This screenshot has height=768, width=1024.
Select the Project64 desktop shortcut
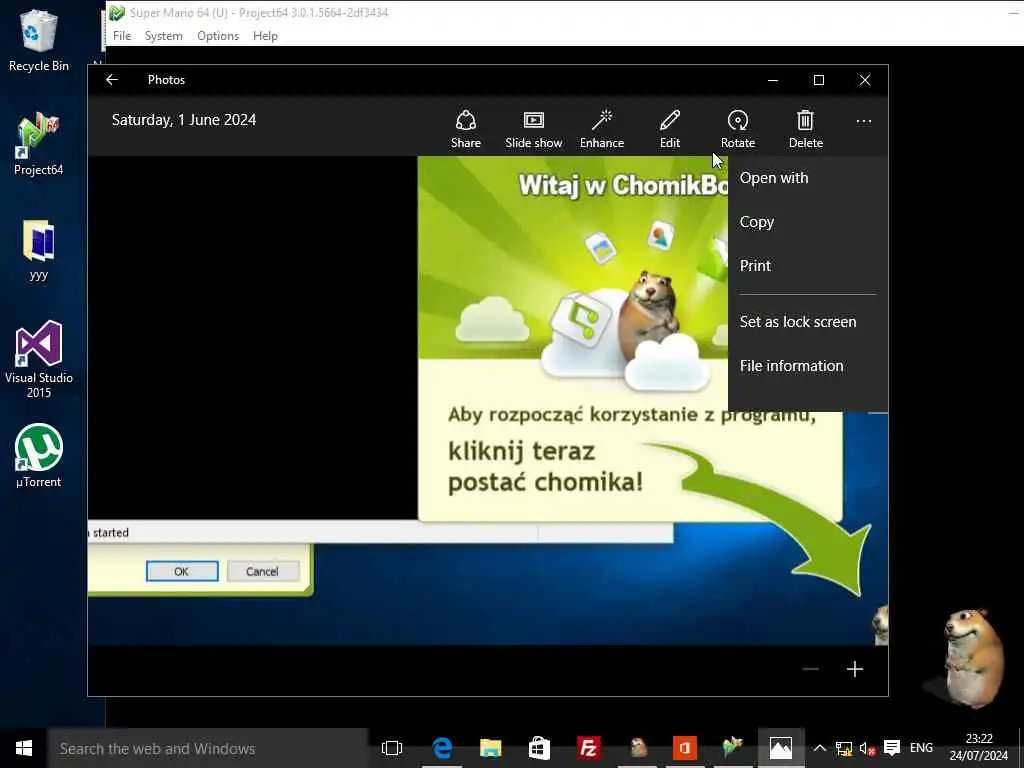39,144
